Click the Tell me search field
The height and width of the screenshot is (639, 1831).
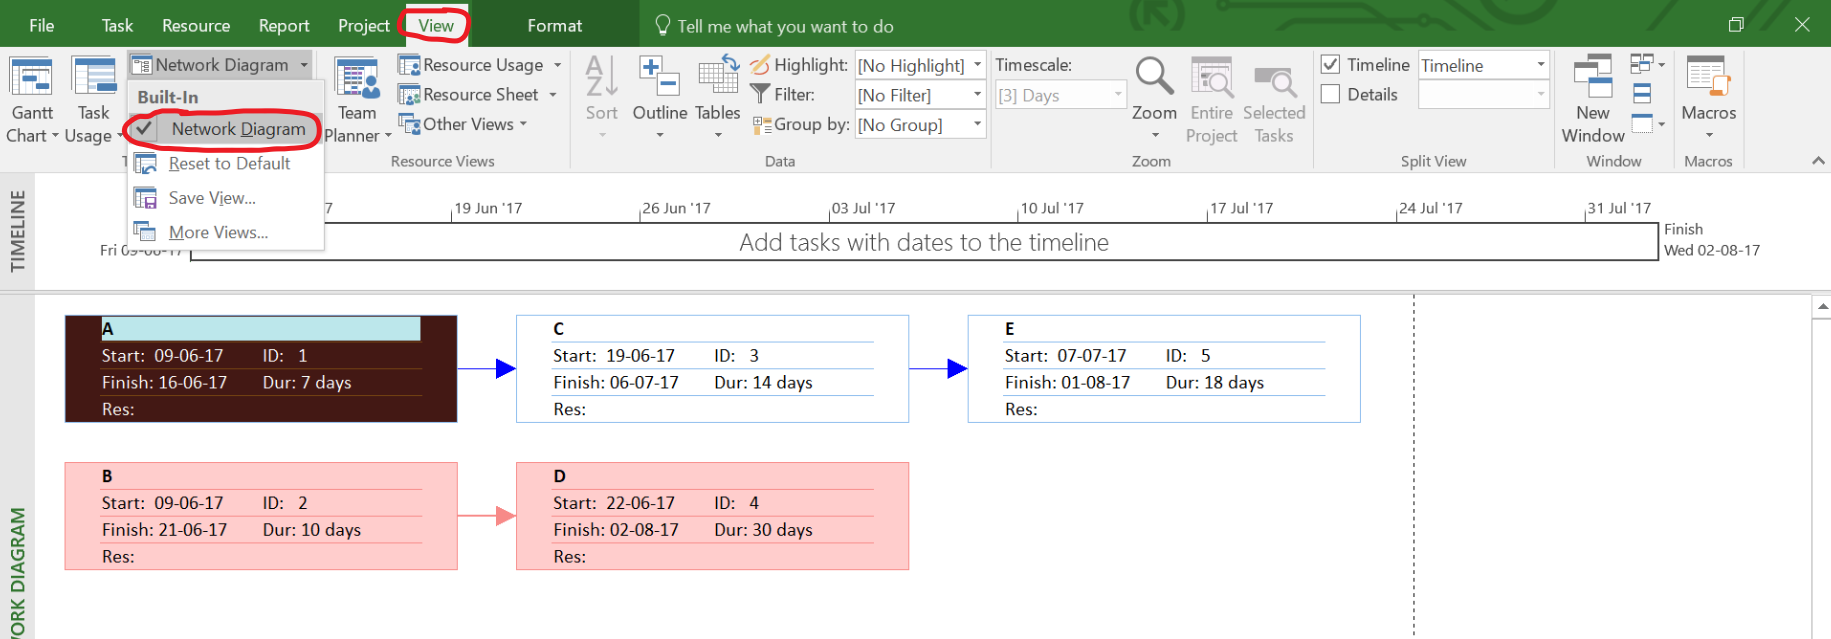pos(785,26)
